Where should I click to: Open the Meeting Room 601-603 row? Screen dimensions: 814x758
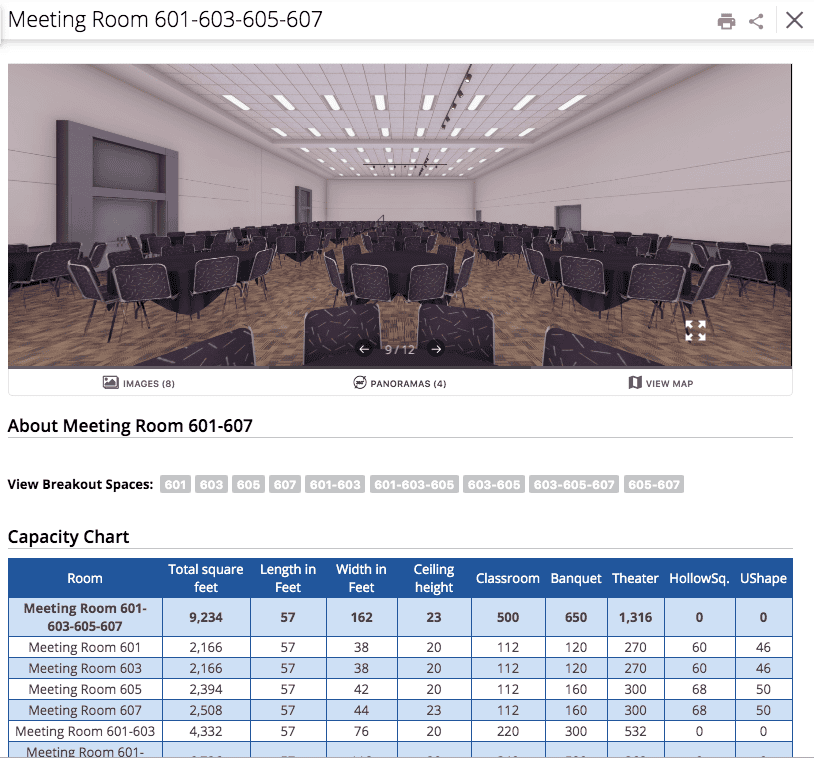pos(85,731)
